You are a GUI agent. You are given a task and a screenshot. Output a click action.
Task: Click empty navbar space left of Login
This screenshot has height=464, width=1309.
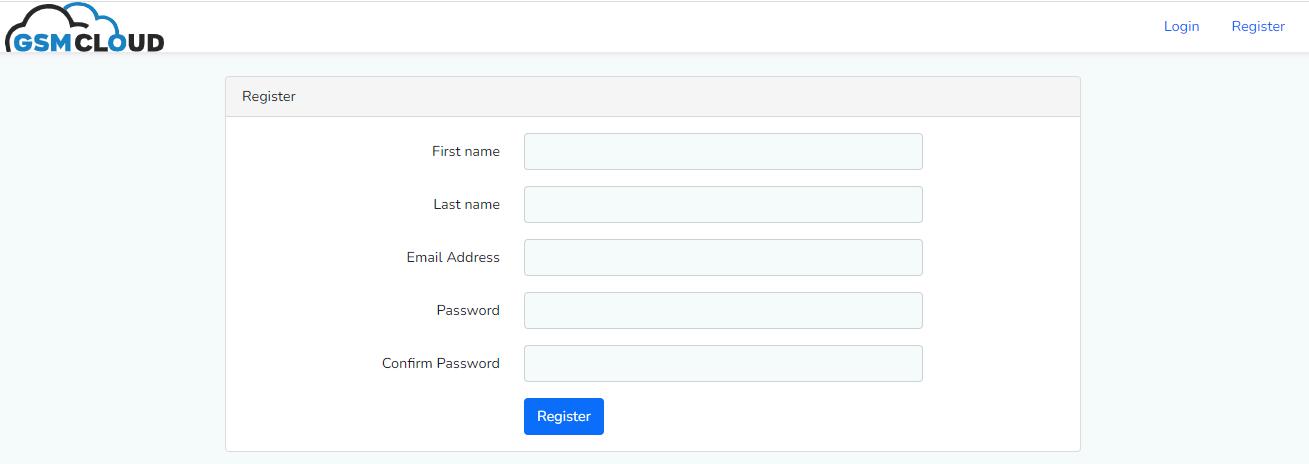point(700,26)
